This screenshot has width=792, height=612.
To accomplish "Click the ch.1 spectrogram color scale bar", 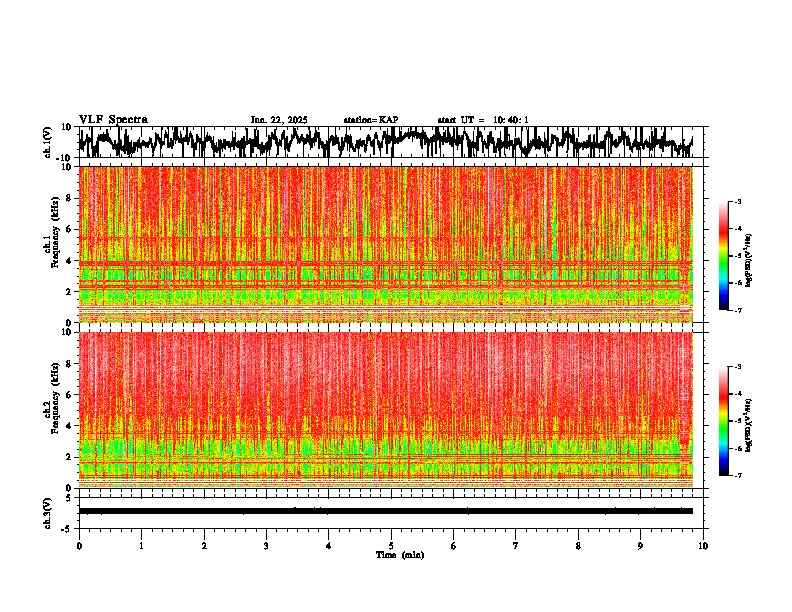I will (724, 256).
